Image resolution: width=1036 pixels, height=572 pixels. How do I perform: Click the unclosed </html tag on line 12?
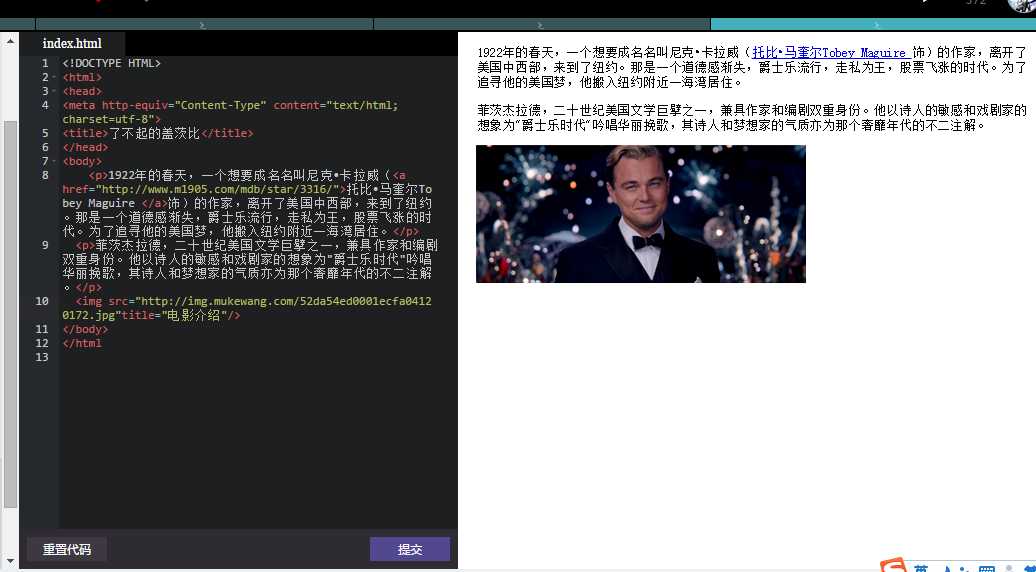click(82, 343)
